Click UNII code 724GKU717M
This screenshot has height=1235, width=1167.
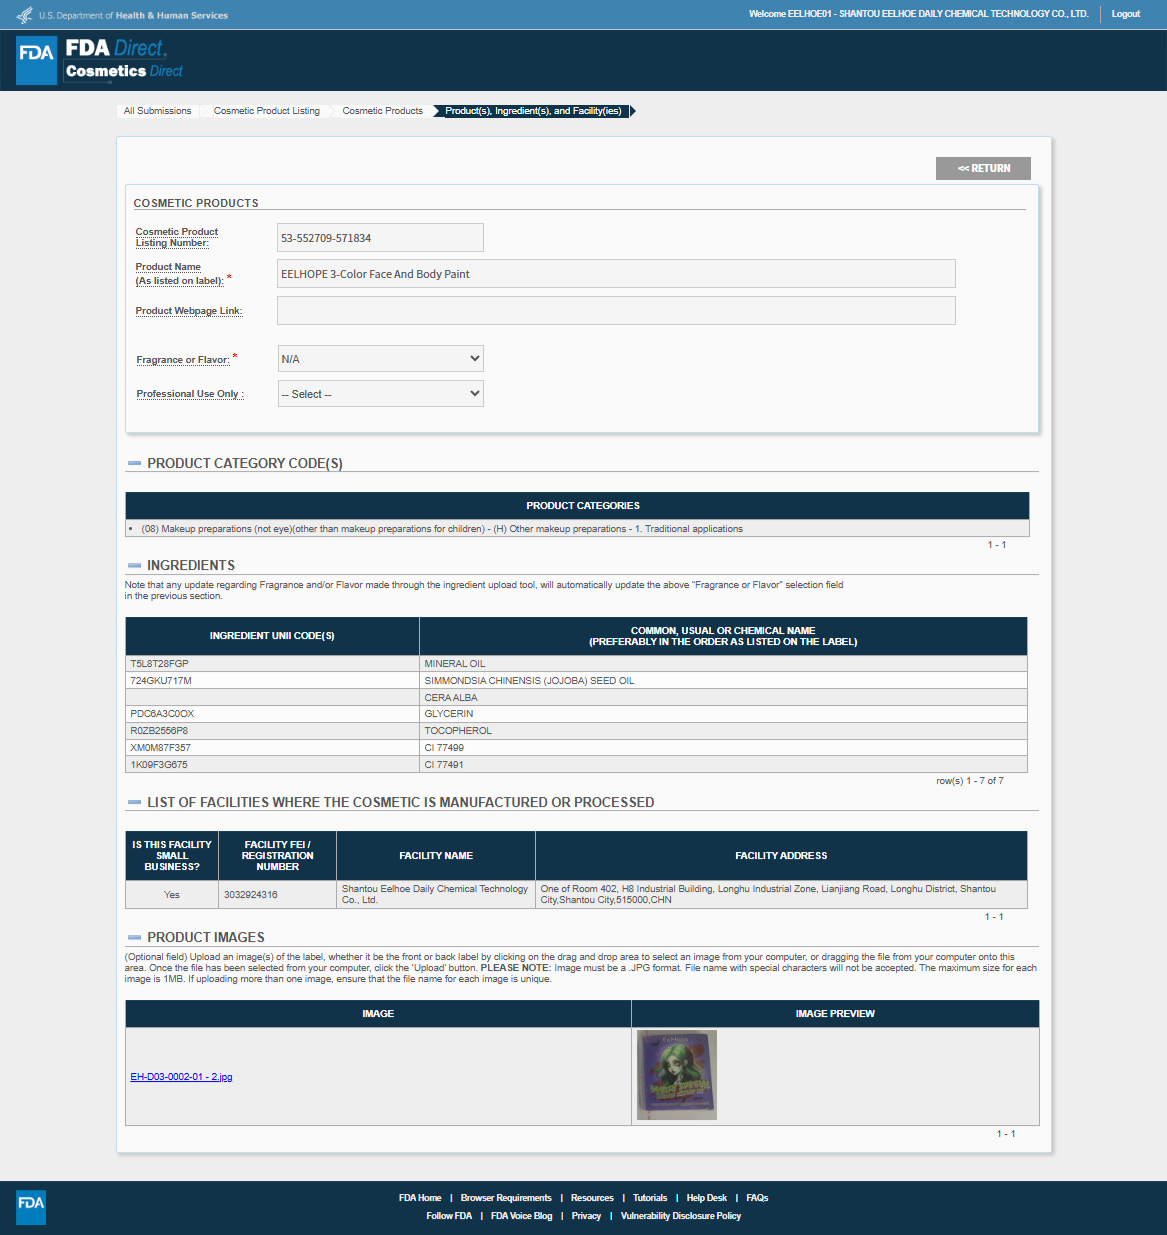coord(272,681)
